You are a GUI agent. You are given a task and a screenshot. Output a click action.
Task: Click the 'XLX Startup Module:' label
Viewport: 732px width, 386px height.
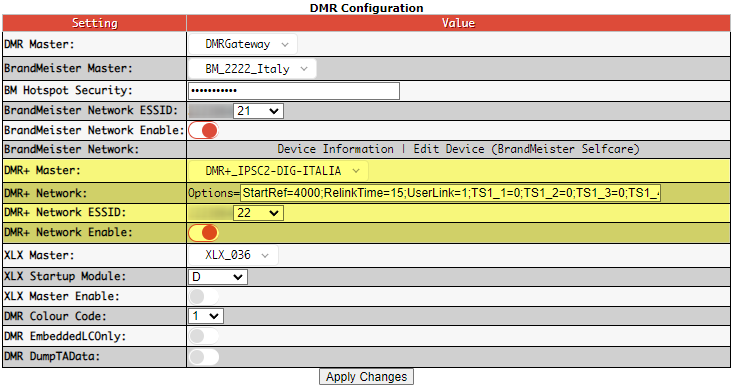tap(65, 276)
